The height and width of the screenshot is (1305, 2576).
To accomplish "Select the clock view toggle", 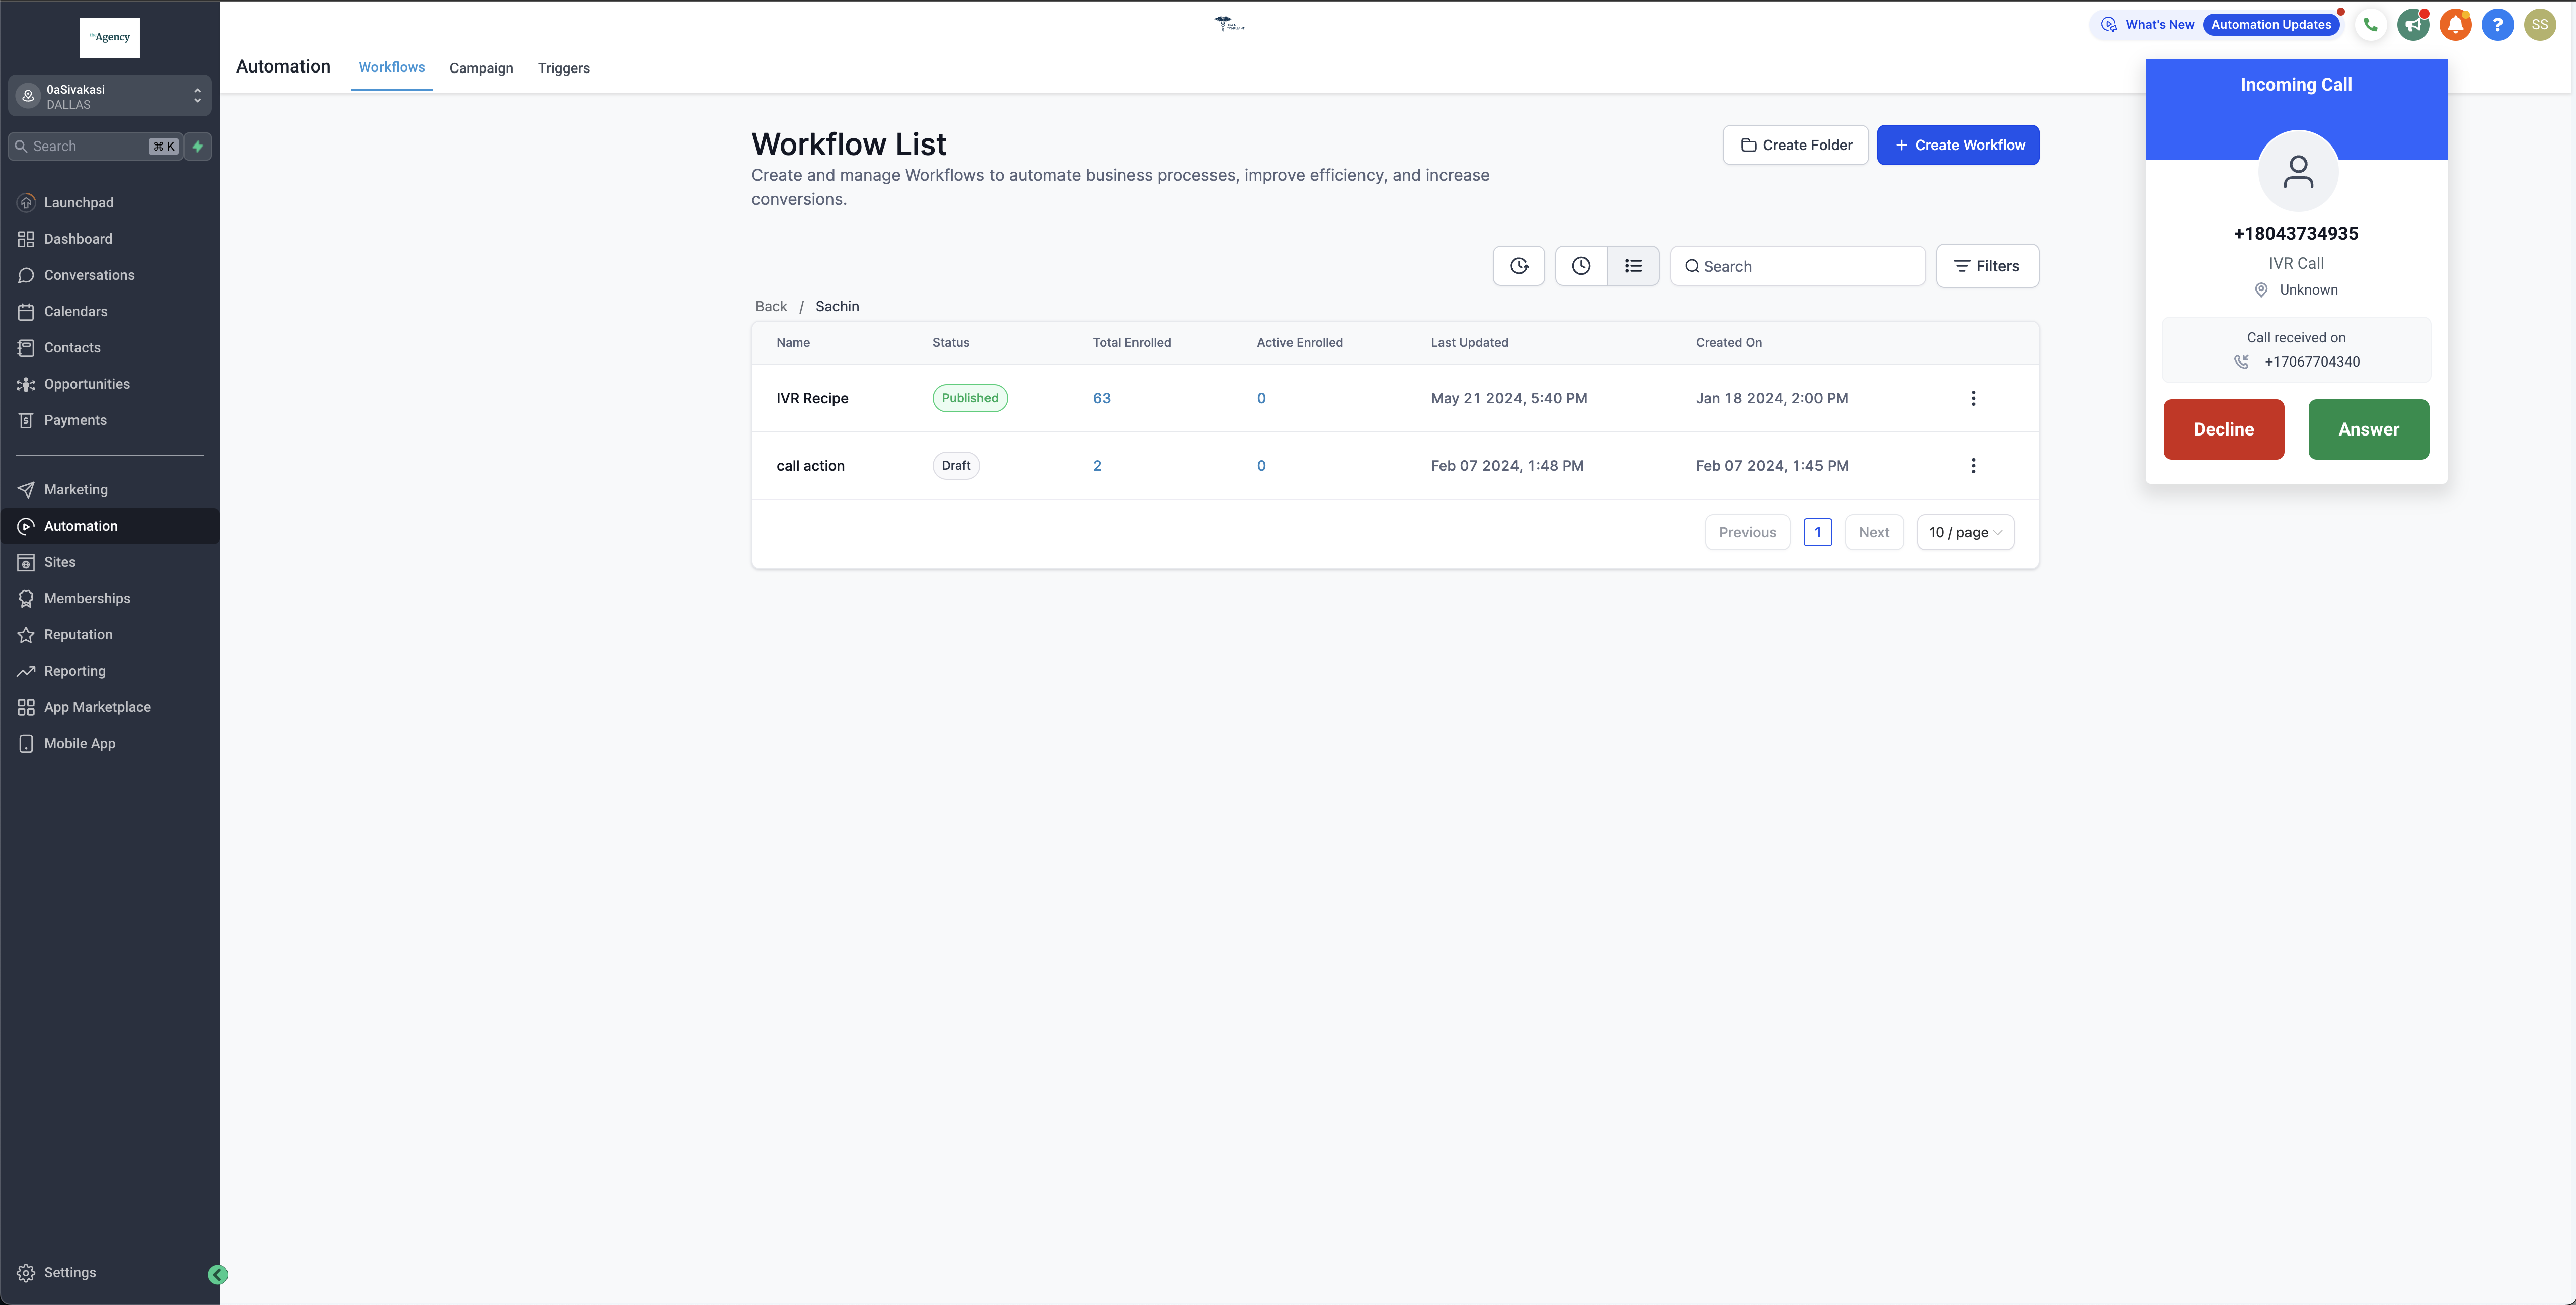I will point(1580,266).
